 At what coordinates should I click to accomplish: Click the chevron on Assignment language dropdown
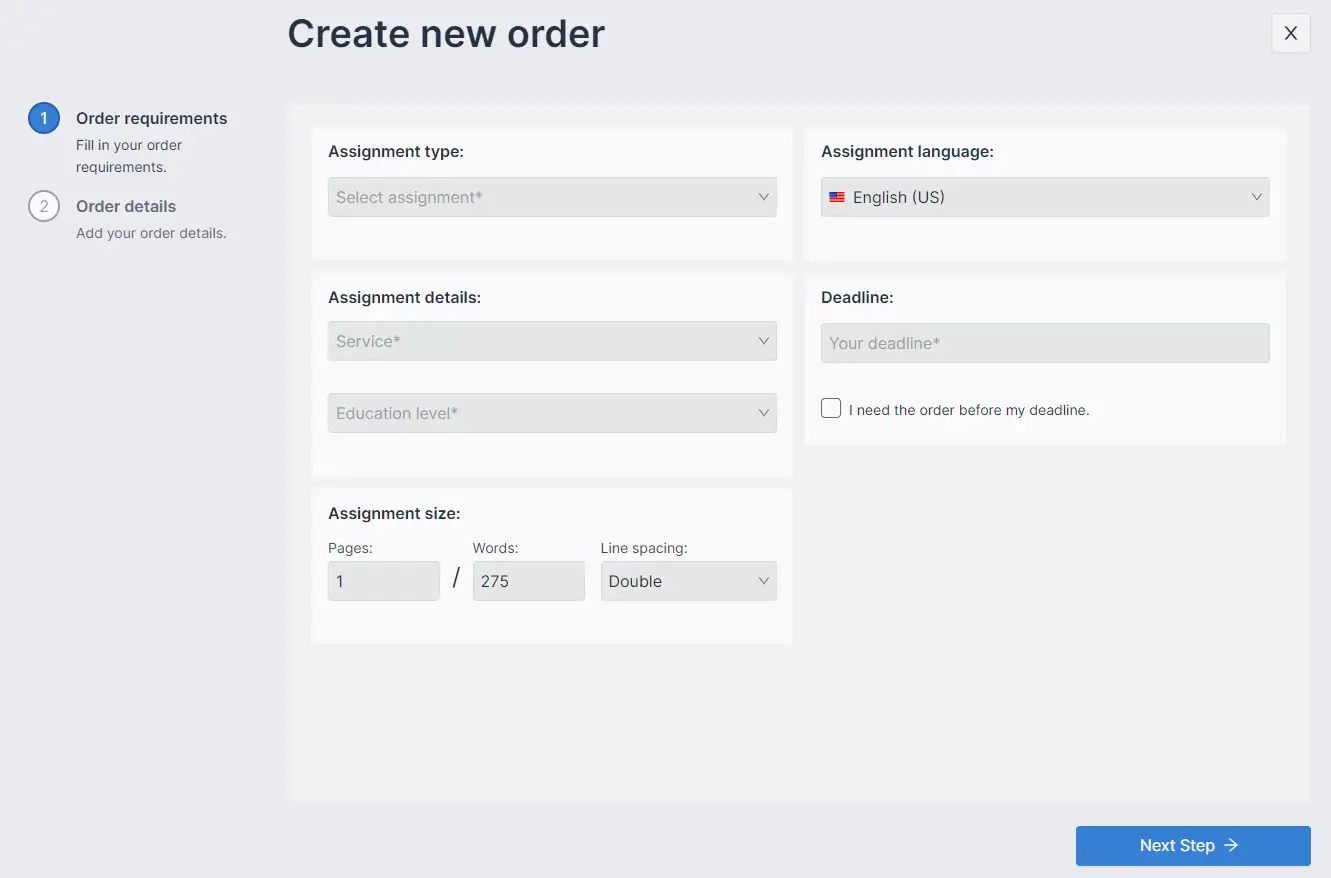coord(1257,197)
